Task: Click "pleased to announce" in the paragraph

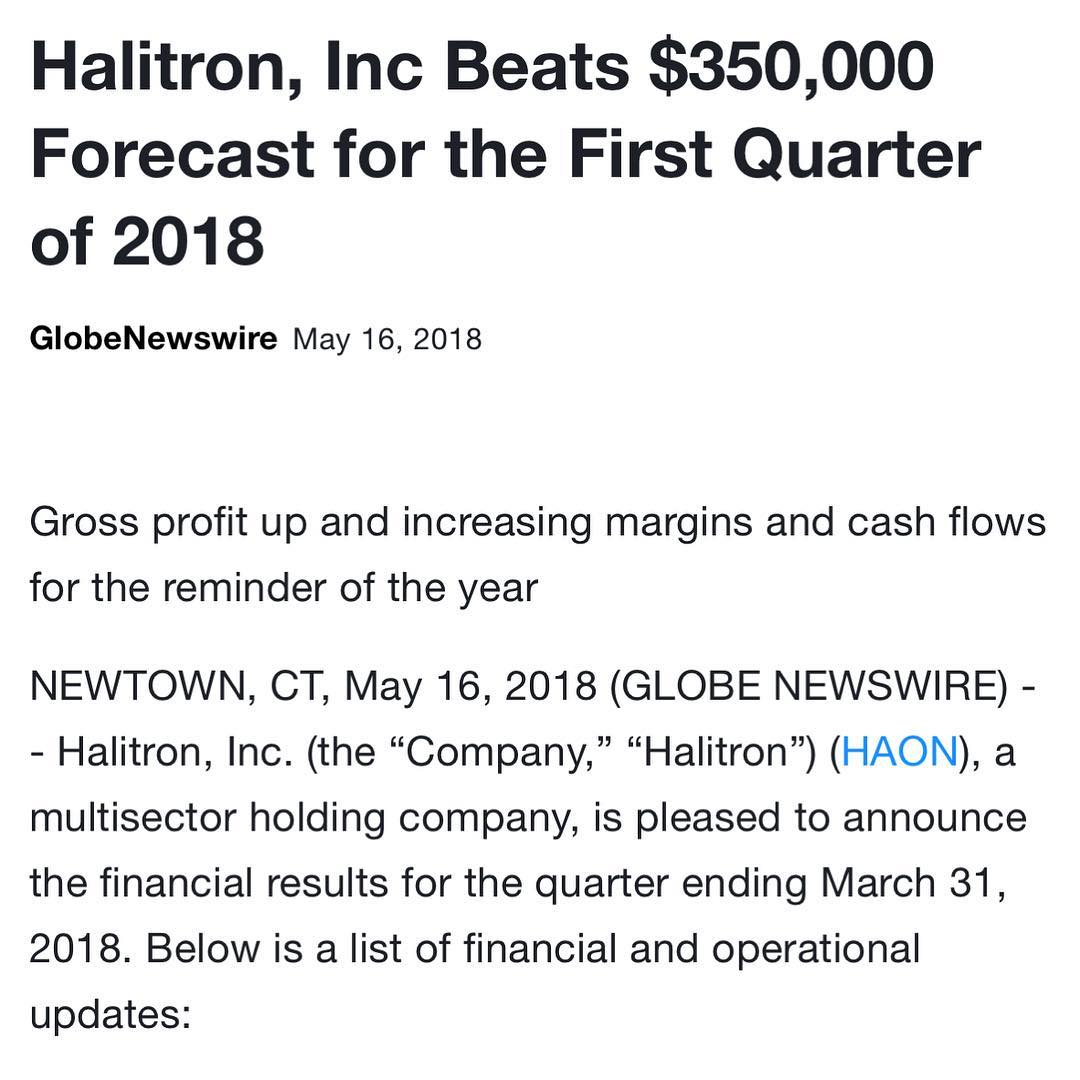Action: point(831,819)
